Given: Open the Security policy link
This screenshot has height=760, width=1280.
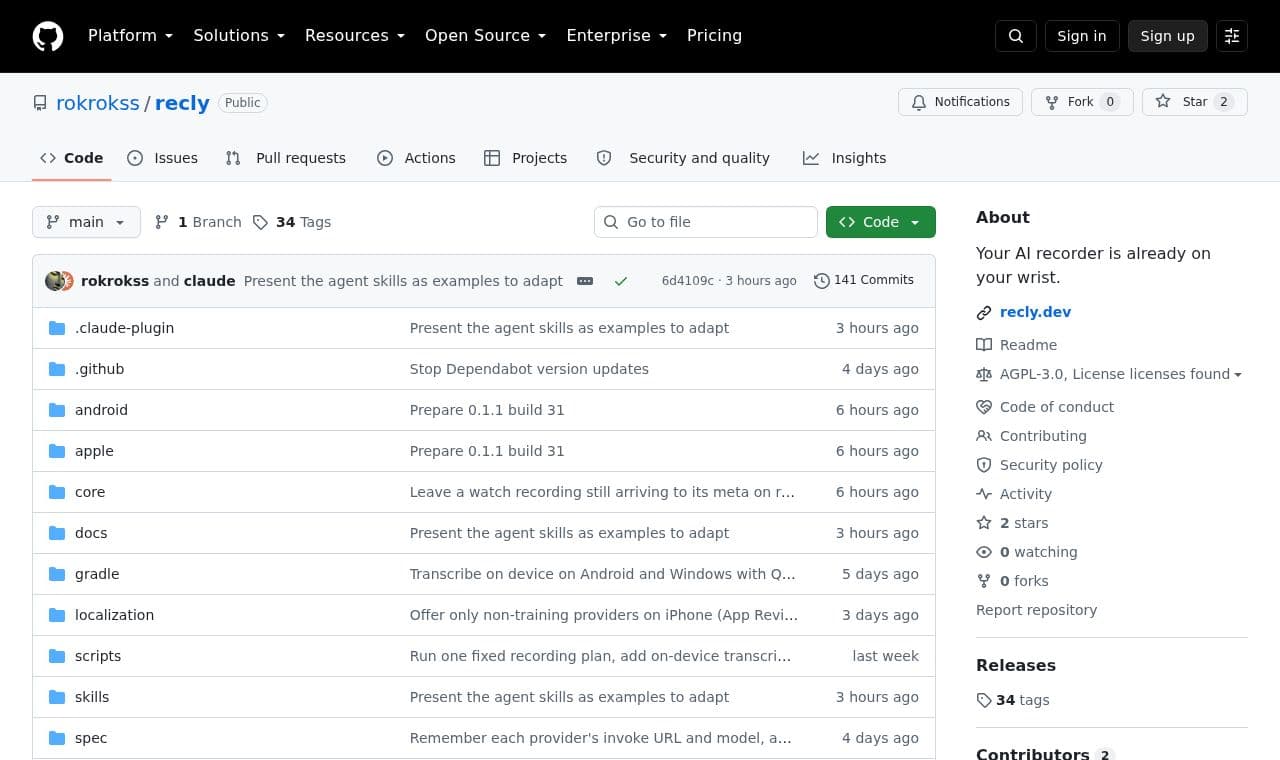Looking at the screenshot, I should tap(1039, 465).
